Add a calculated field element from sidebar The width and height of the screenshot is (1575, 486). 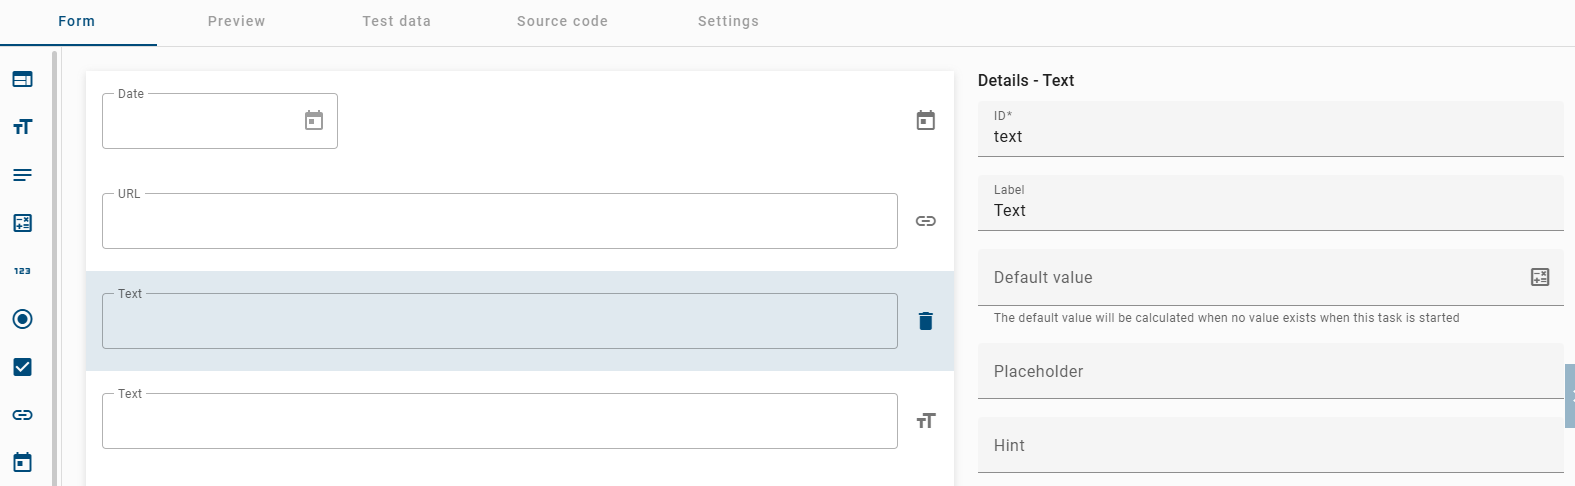(22, 223)
